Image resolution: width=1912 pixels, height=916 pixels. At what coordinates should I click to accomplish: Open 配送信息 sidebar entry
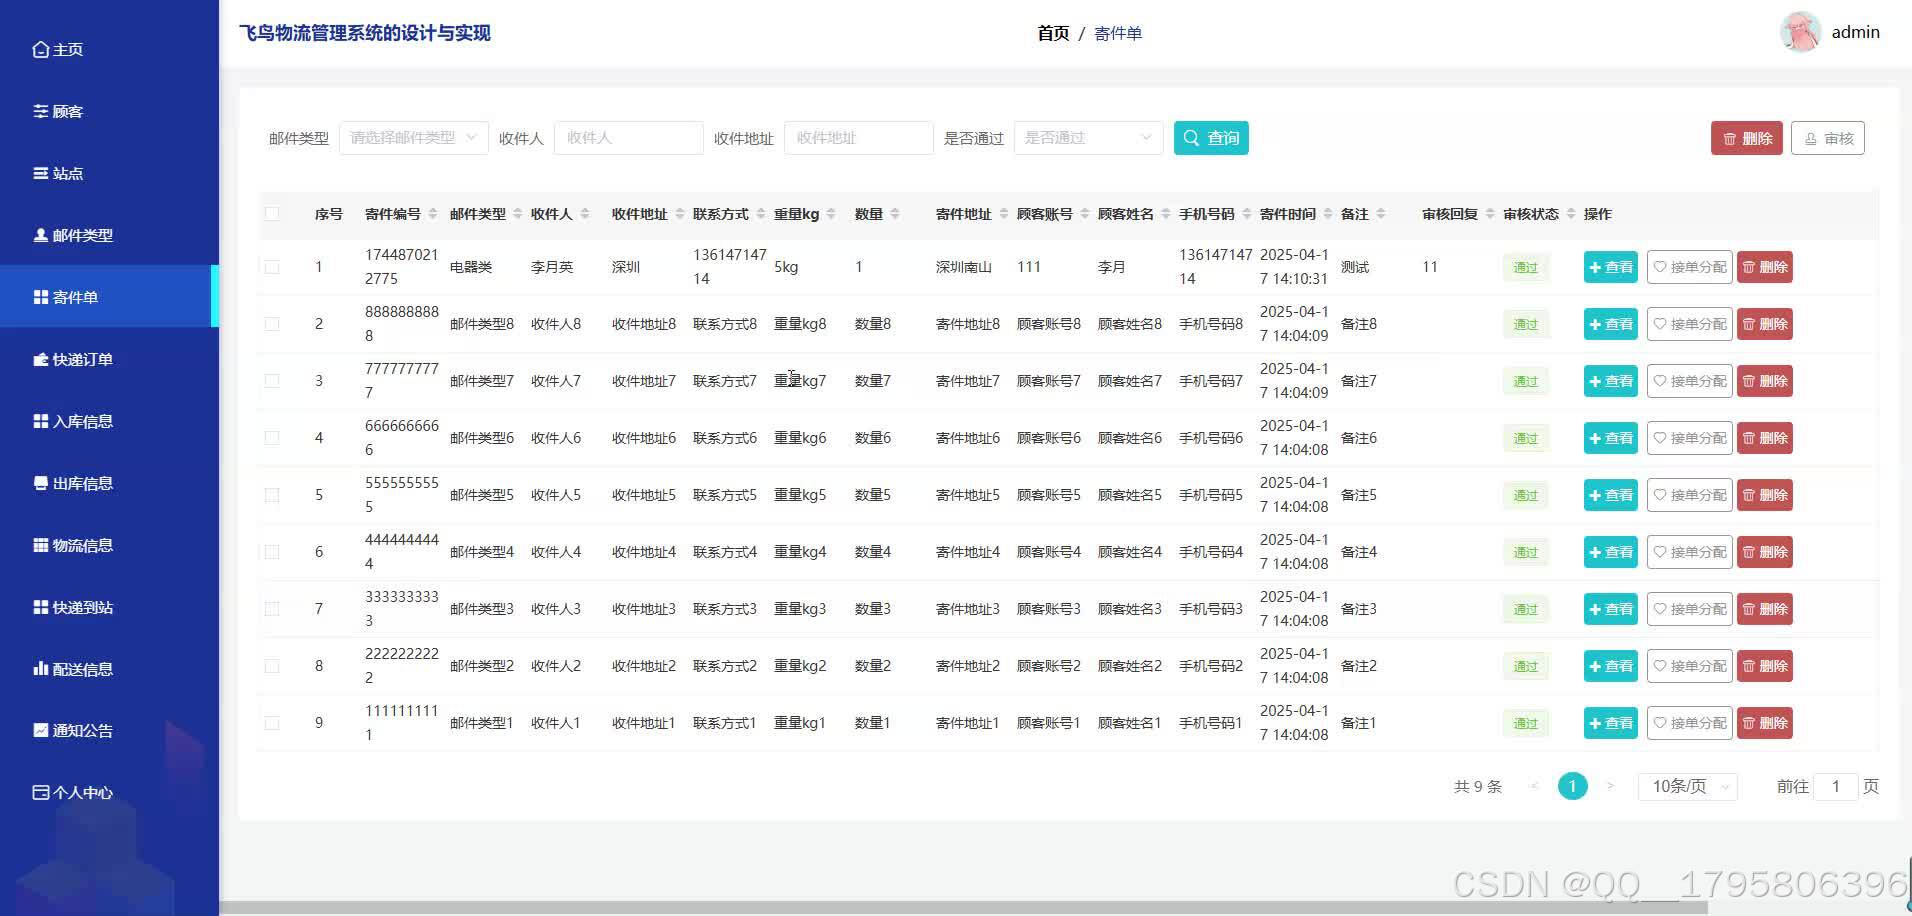73,669
